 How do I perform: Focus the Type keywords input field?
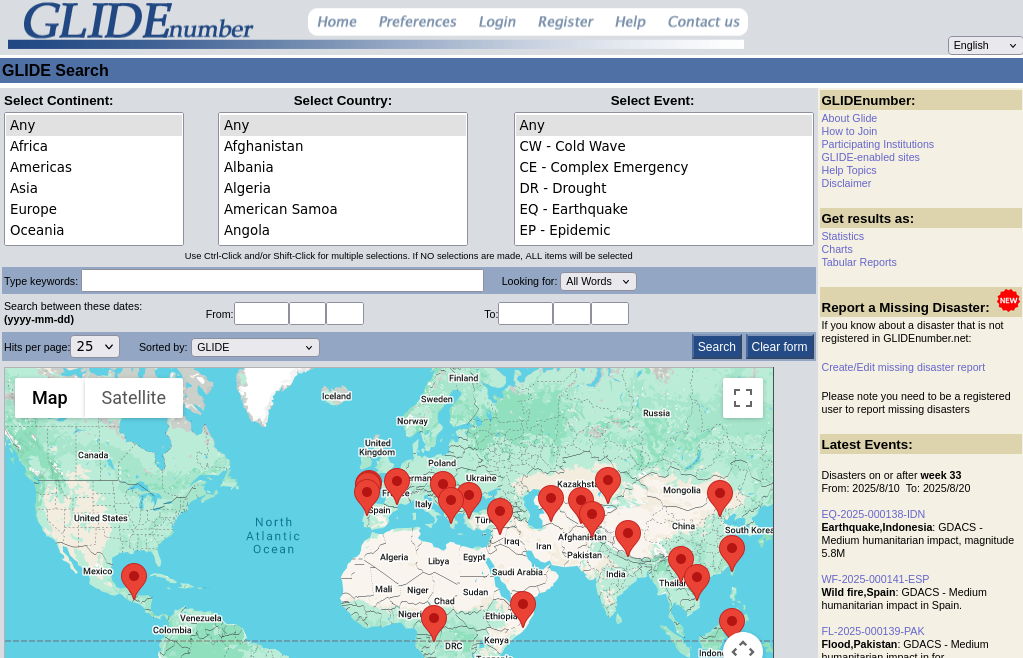click(282, 281)
